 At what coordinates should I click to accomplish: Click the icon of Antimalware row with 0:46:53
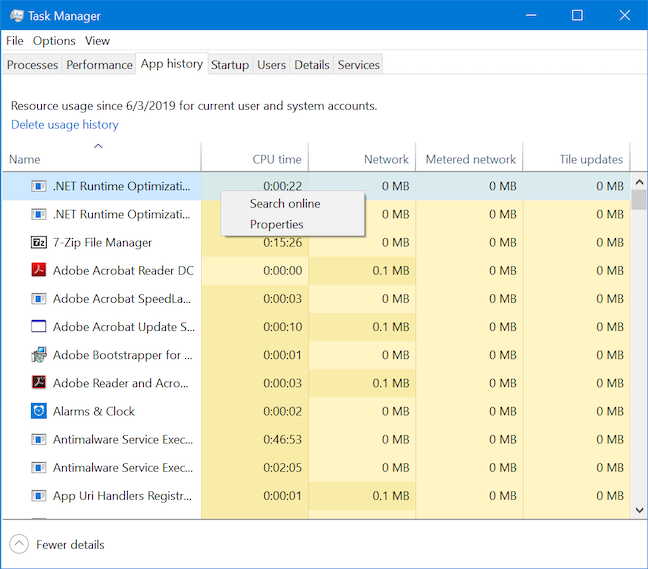[x=38, y=440]
